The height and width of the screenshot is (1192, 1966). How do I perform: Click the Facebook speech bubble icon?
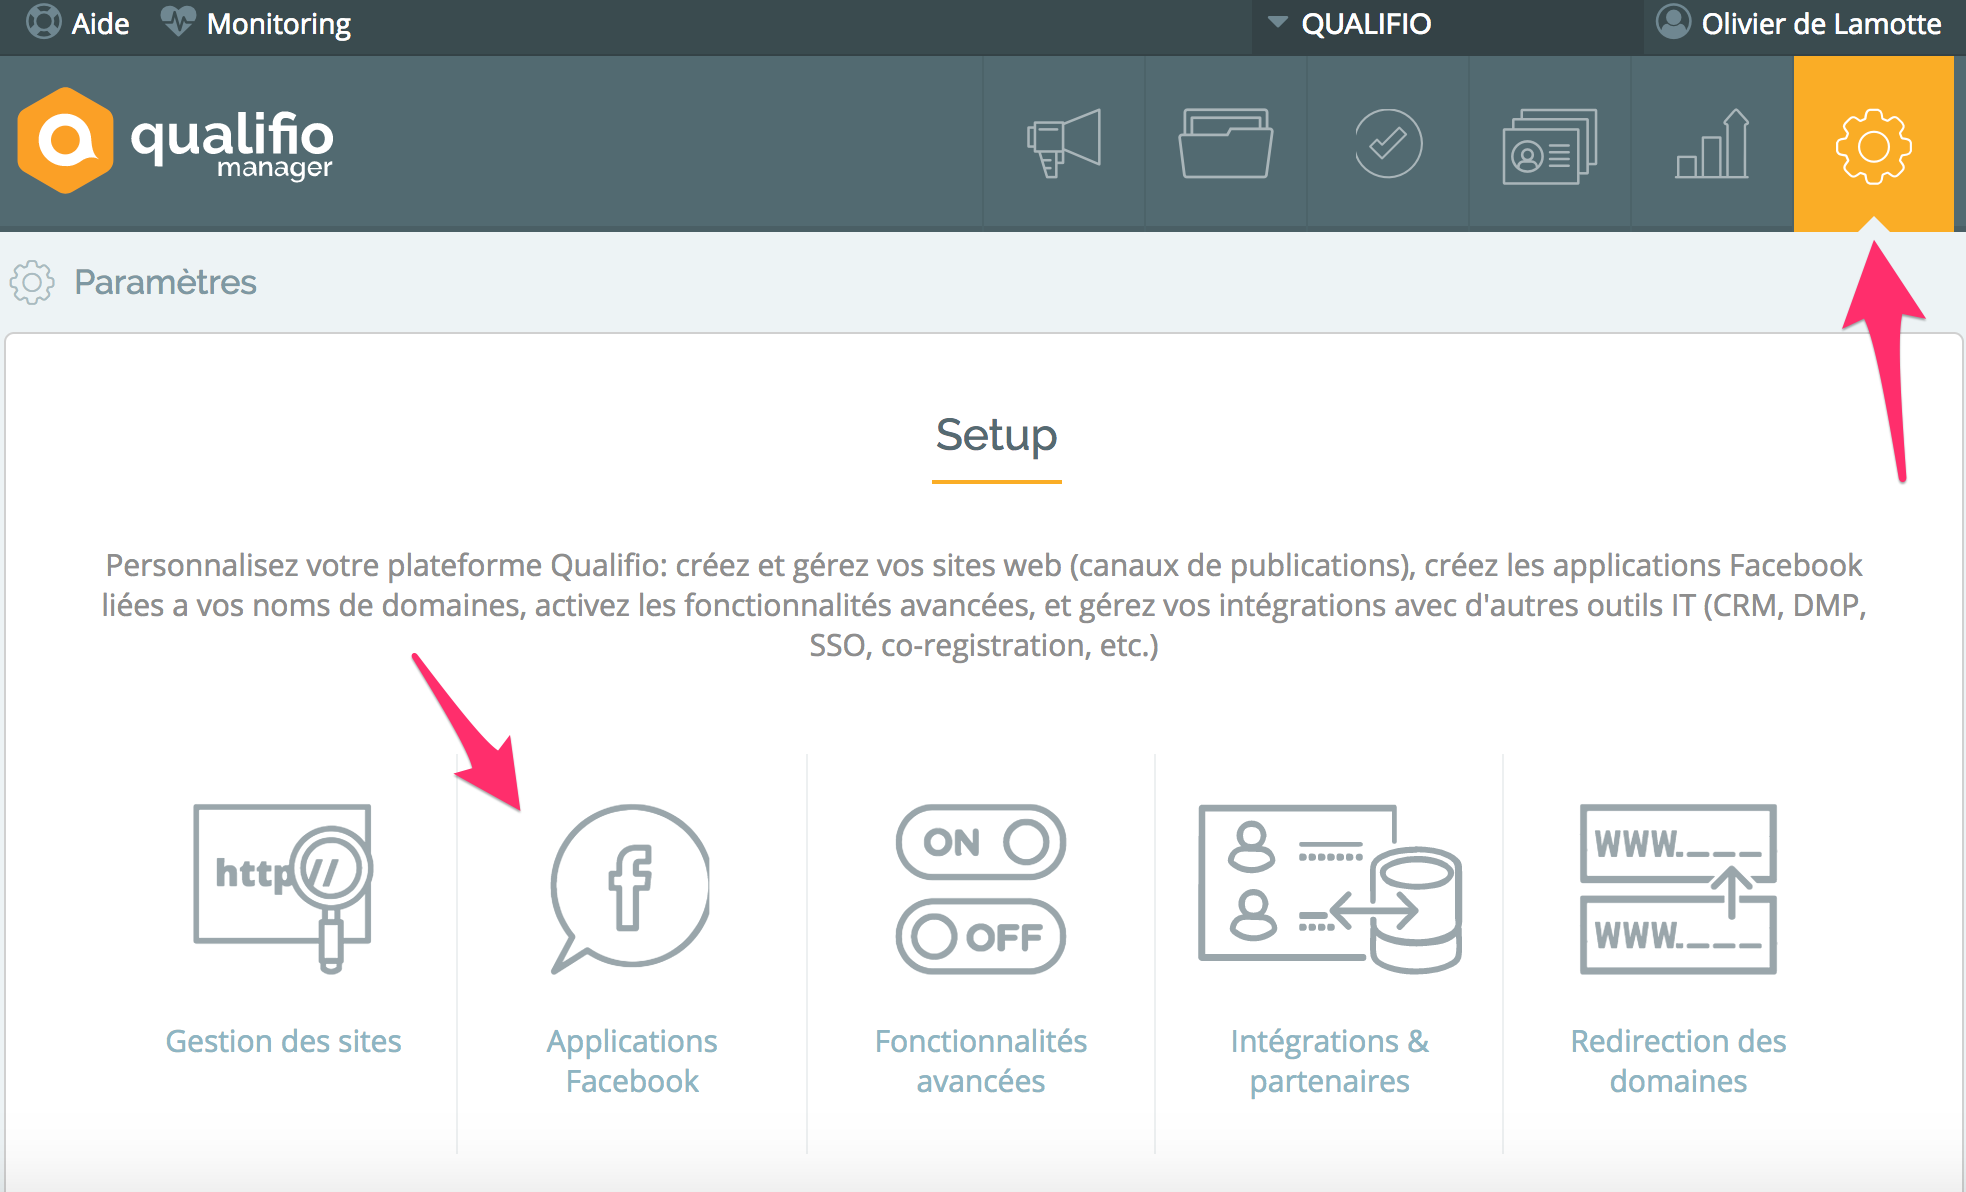pos(631,888)
